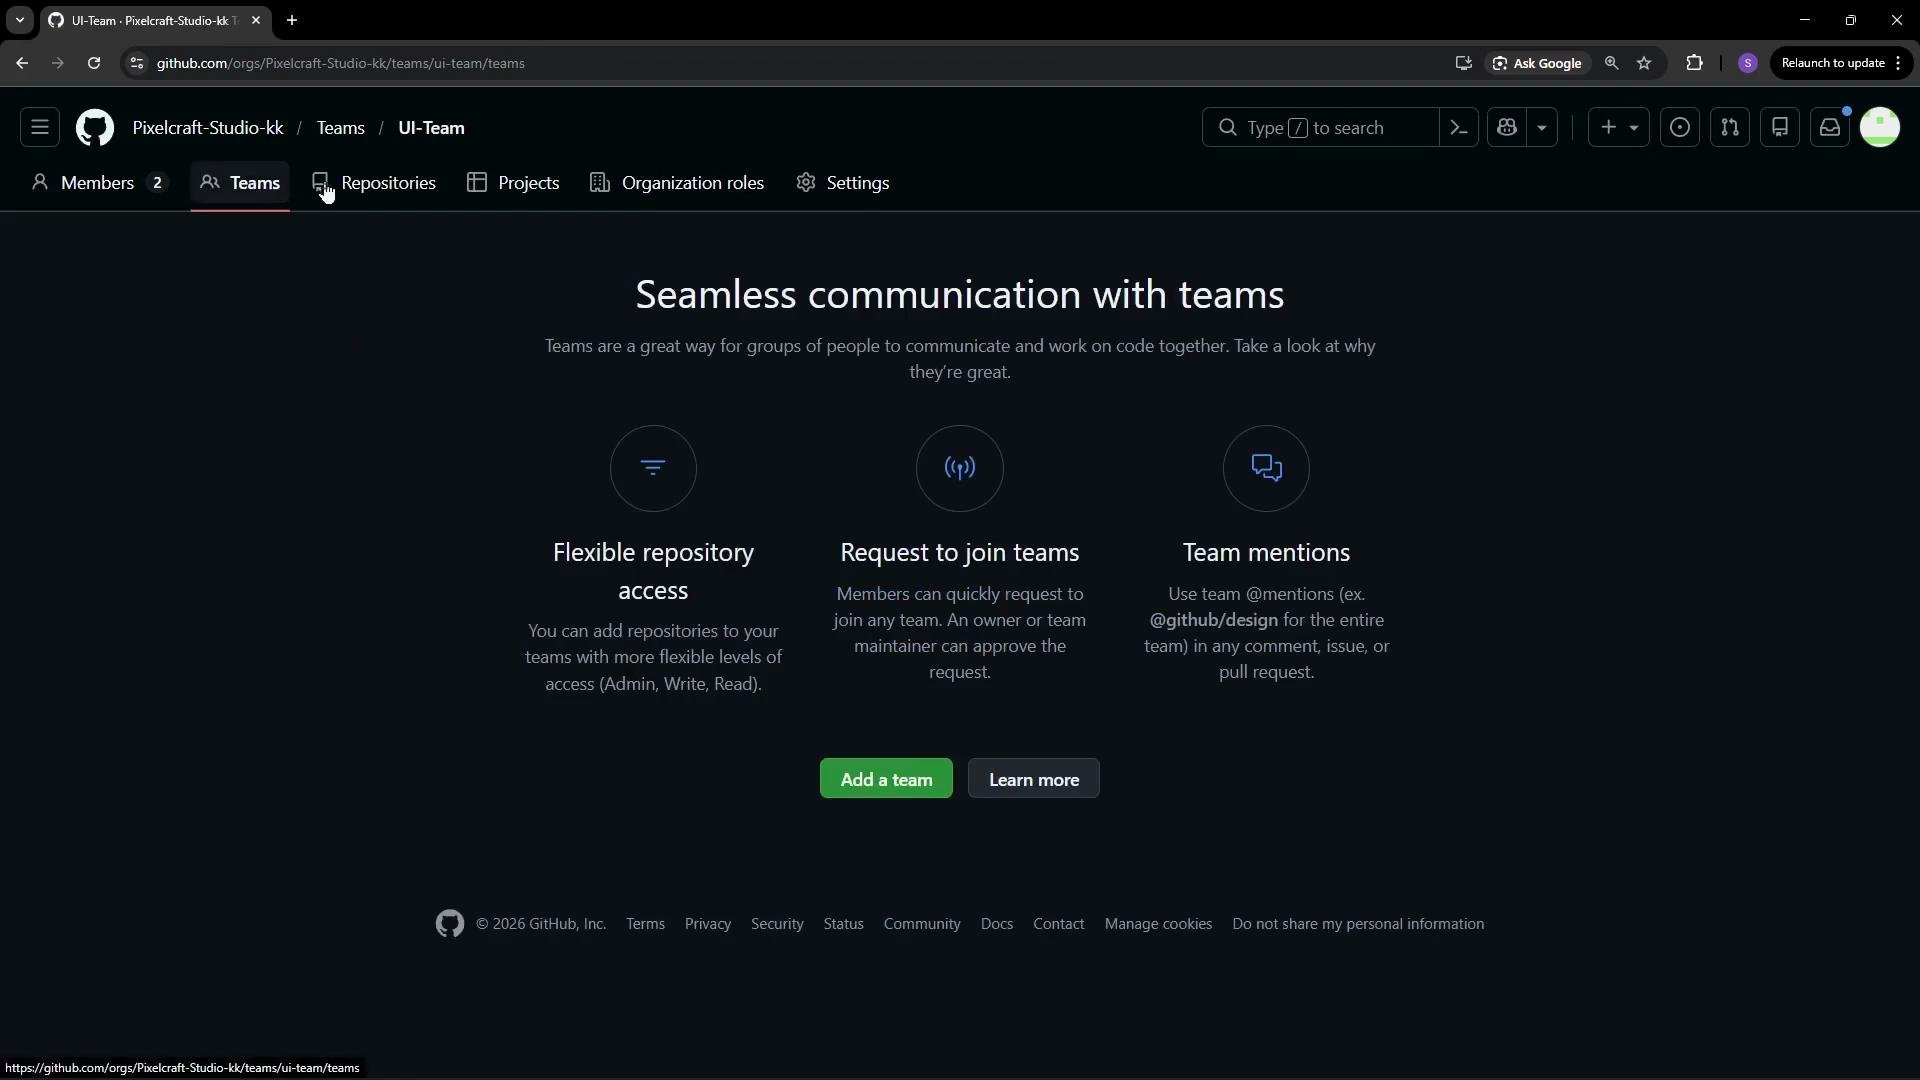Reload the page

(x=94, y=63)
